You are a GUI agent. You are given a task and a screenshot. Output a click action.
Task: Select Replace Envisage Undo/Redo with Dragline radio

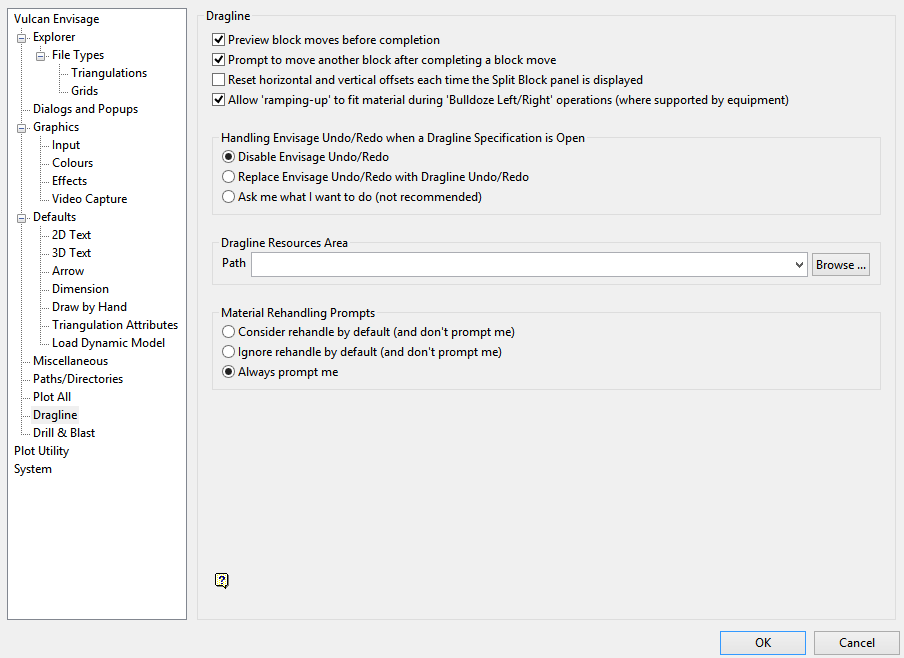point(229,177)
